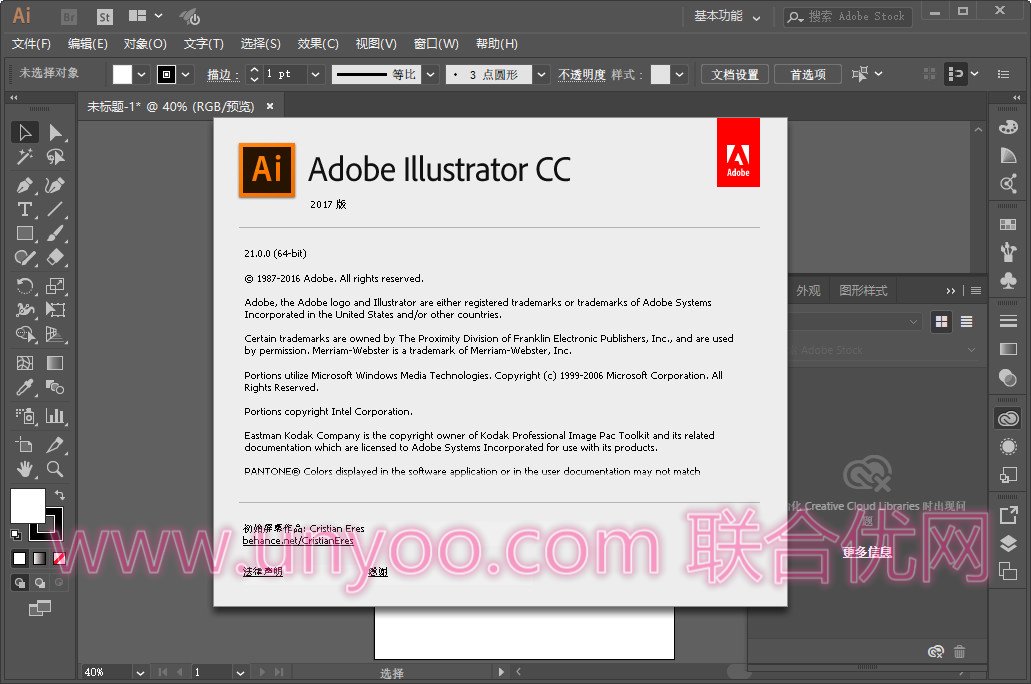Viewport: 1031px width, 684px height.
Task: Pick the Magic Wand tool
Action: tap(25, 157)
